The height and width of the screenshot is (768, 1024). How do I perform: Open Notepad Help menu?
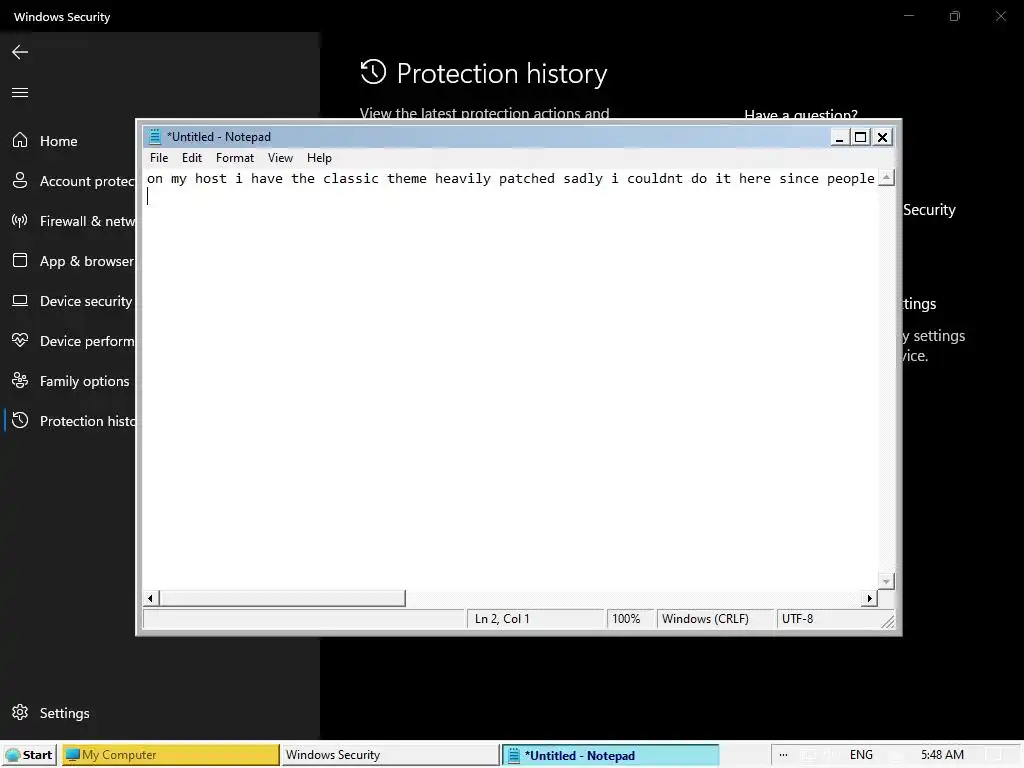coord(319,158)
